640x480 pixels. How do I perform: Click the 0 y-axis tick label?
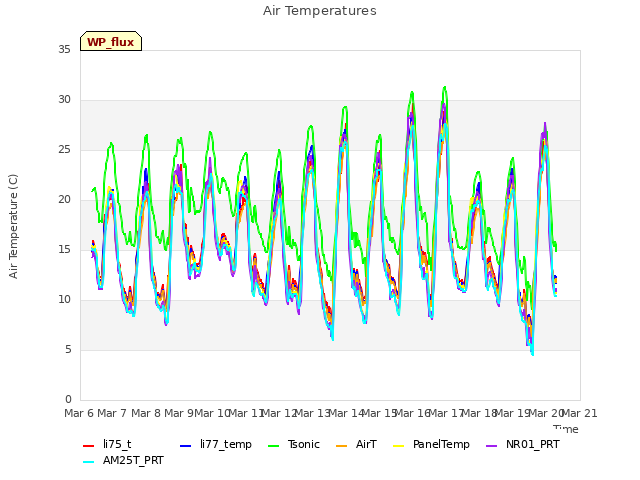point(68,399)
